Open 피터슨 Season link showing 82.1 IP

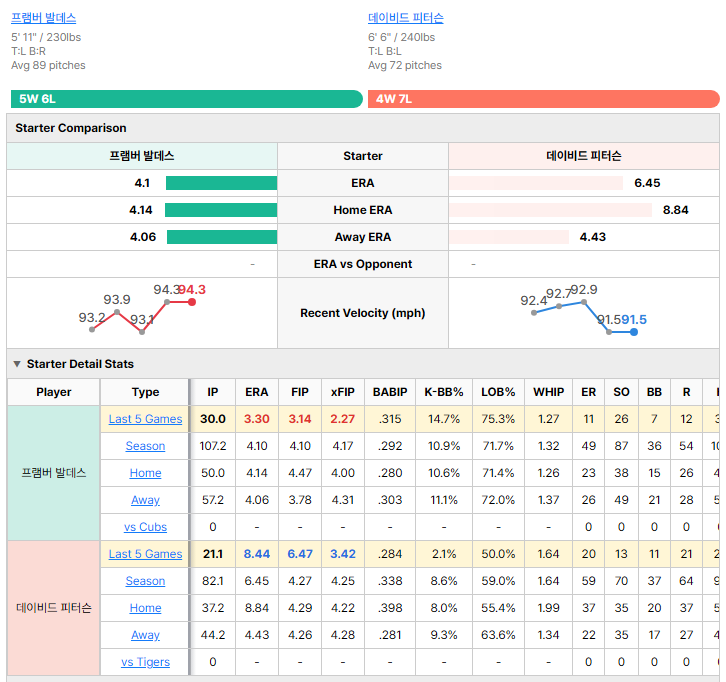pyautogui.click(x=145, y=581)
